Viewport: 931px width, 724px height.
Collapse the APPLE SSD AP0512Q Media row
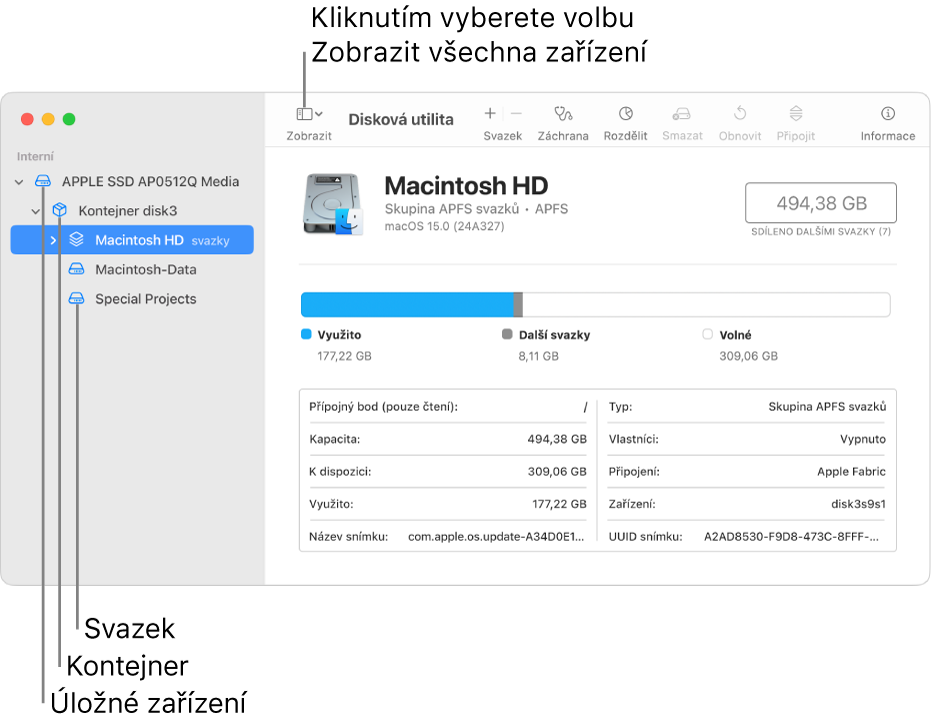coord(19,182)
